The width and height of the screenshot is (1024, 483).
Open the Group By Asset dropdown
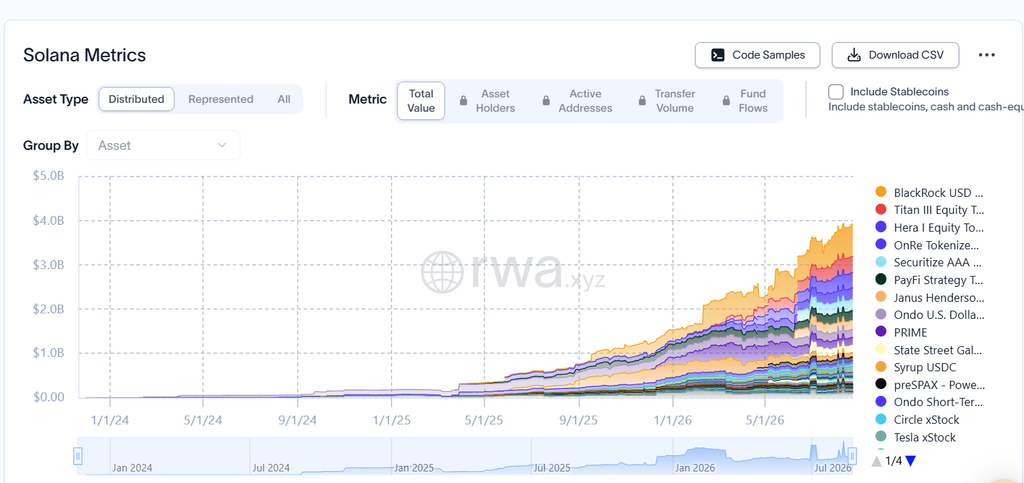tap(163, 146)
